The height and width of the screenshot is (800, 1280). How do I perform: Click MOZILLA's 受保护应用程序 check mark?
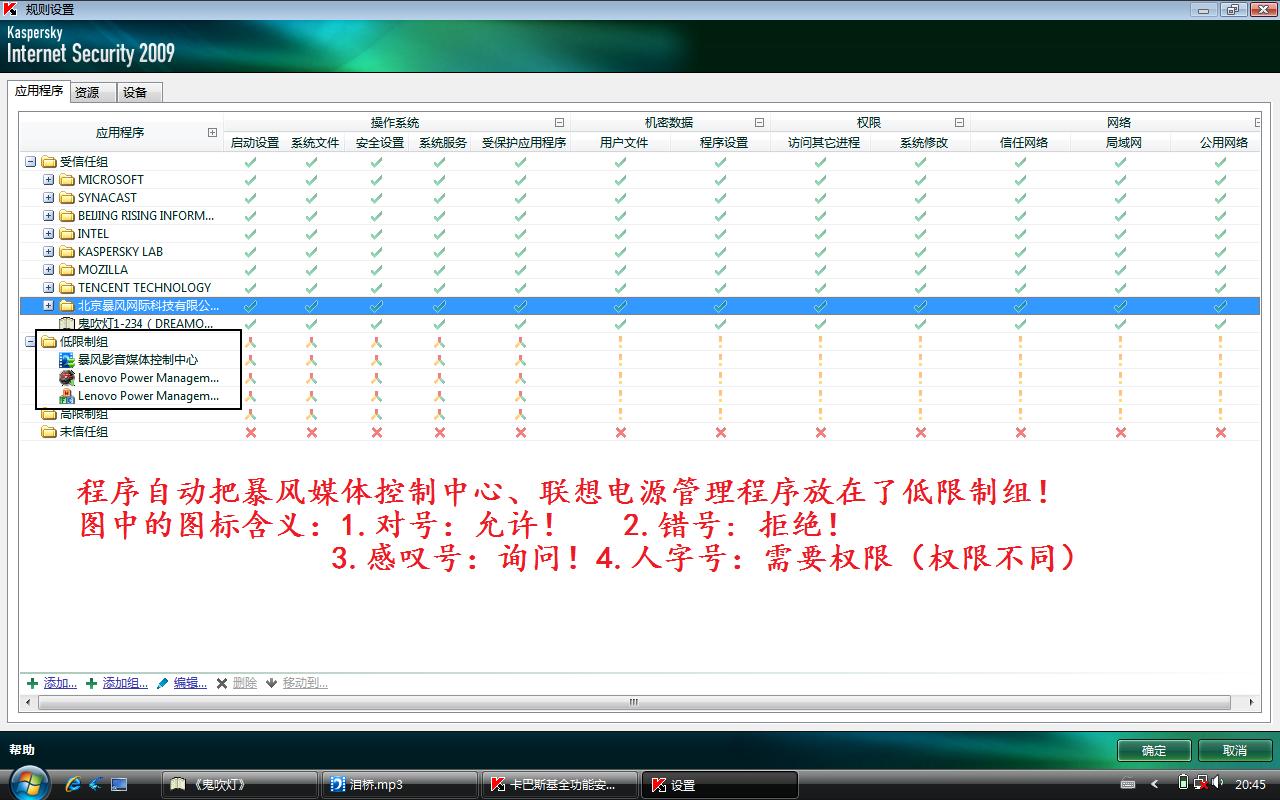[x=520, y=270]
